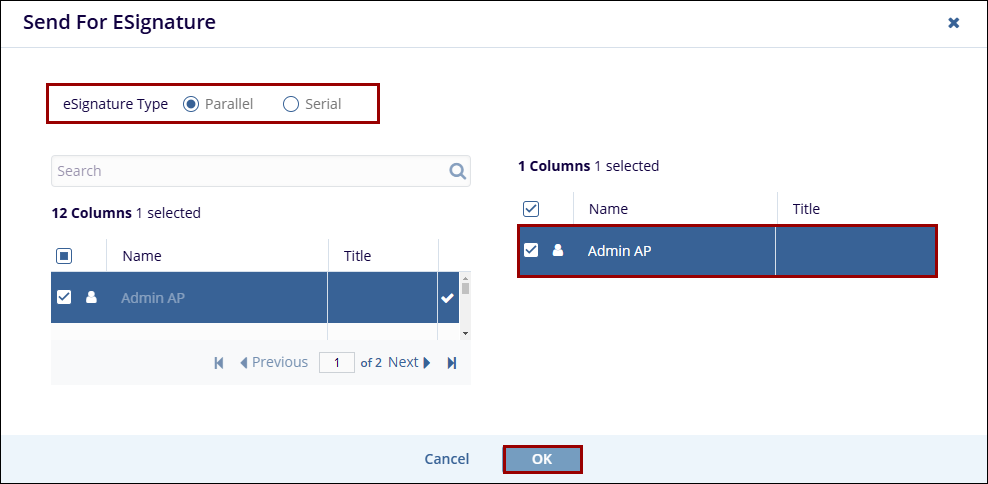Uncheck Admin AP in left user list
The width and height of the screenshot is (988, 484).
[x=64, y=297]
